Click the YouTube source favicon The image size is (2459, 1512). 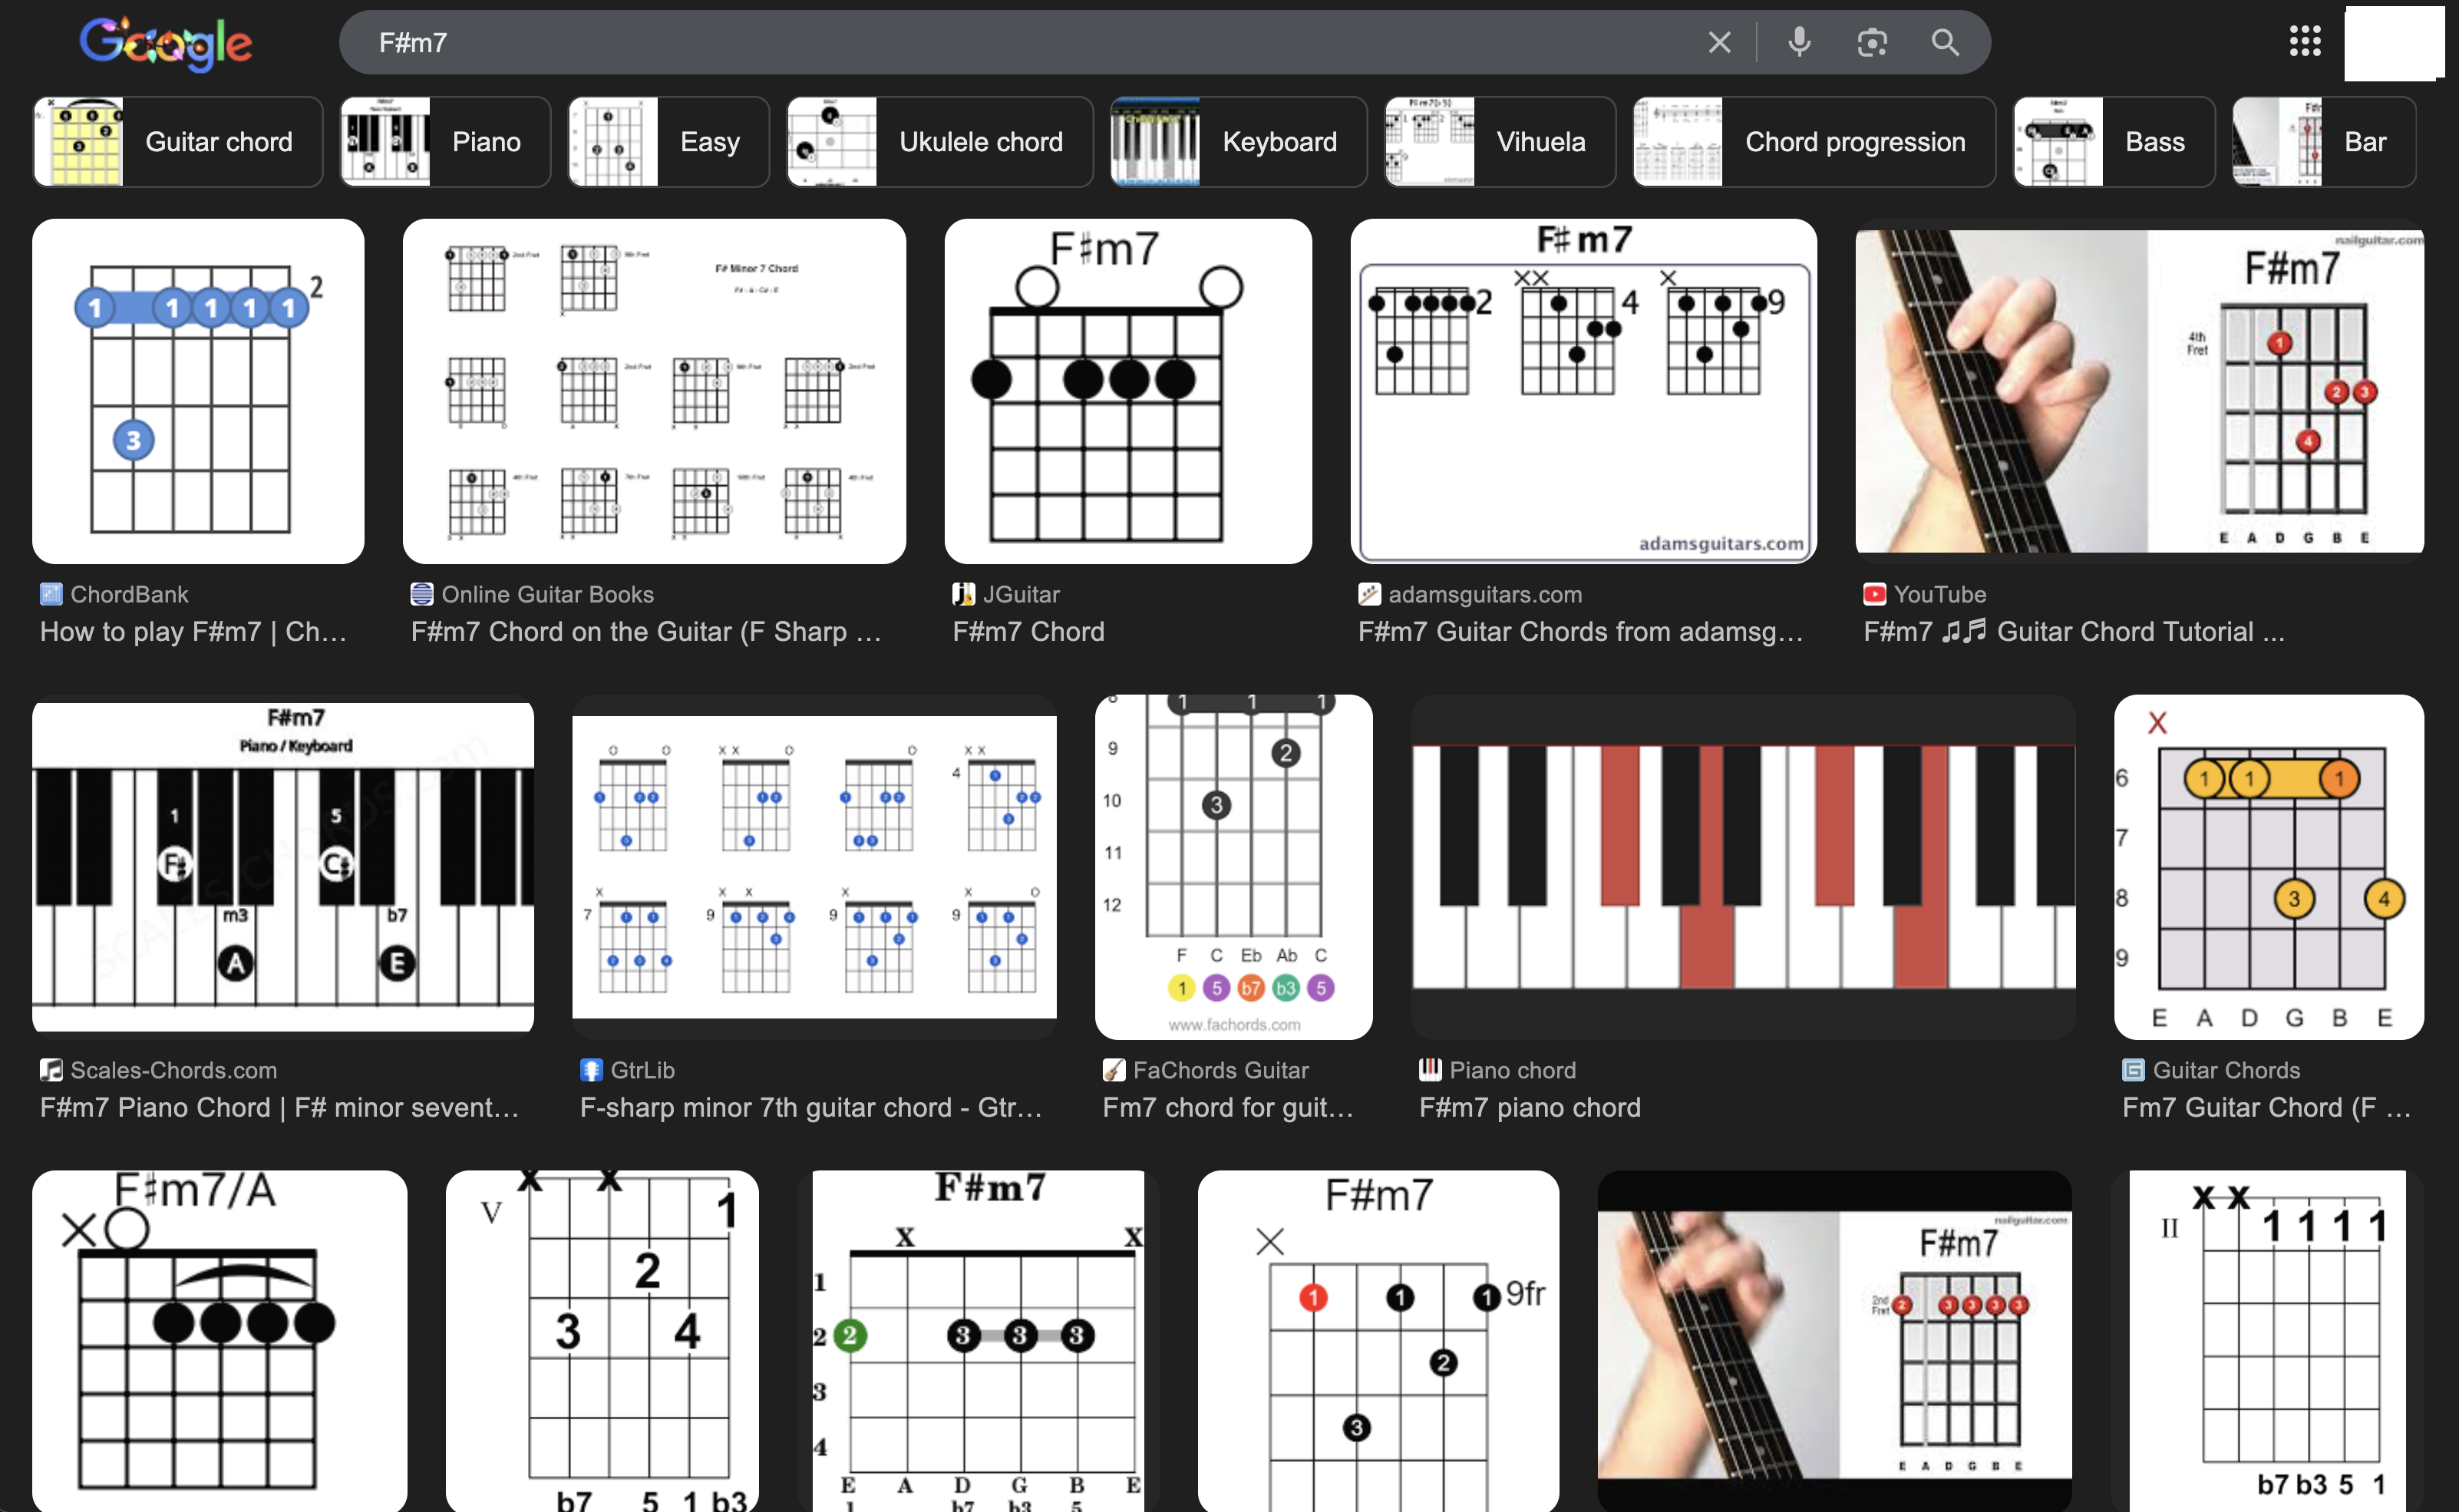click(x=1874, y=594)
